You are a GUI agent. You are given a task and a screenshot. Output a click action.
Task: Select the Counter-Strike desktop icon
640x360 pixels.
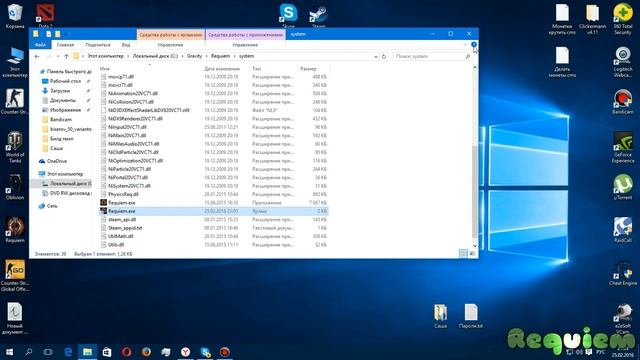[15, 101]
